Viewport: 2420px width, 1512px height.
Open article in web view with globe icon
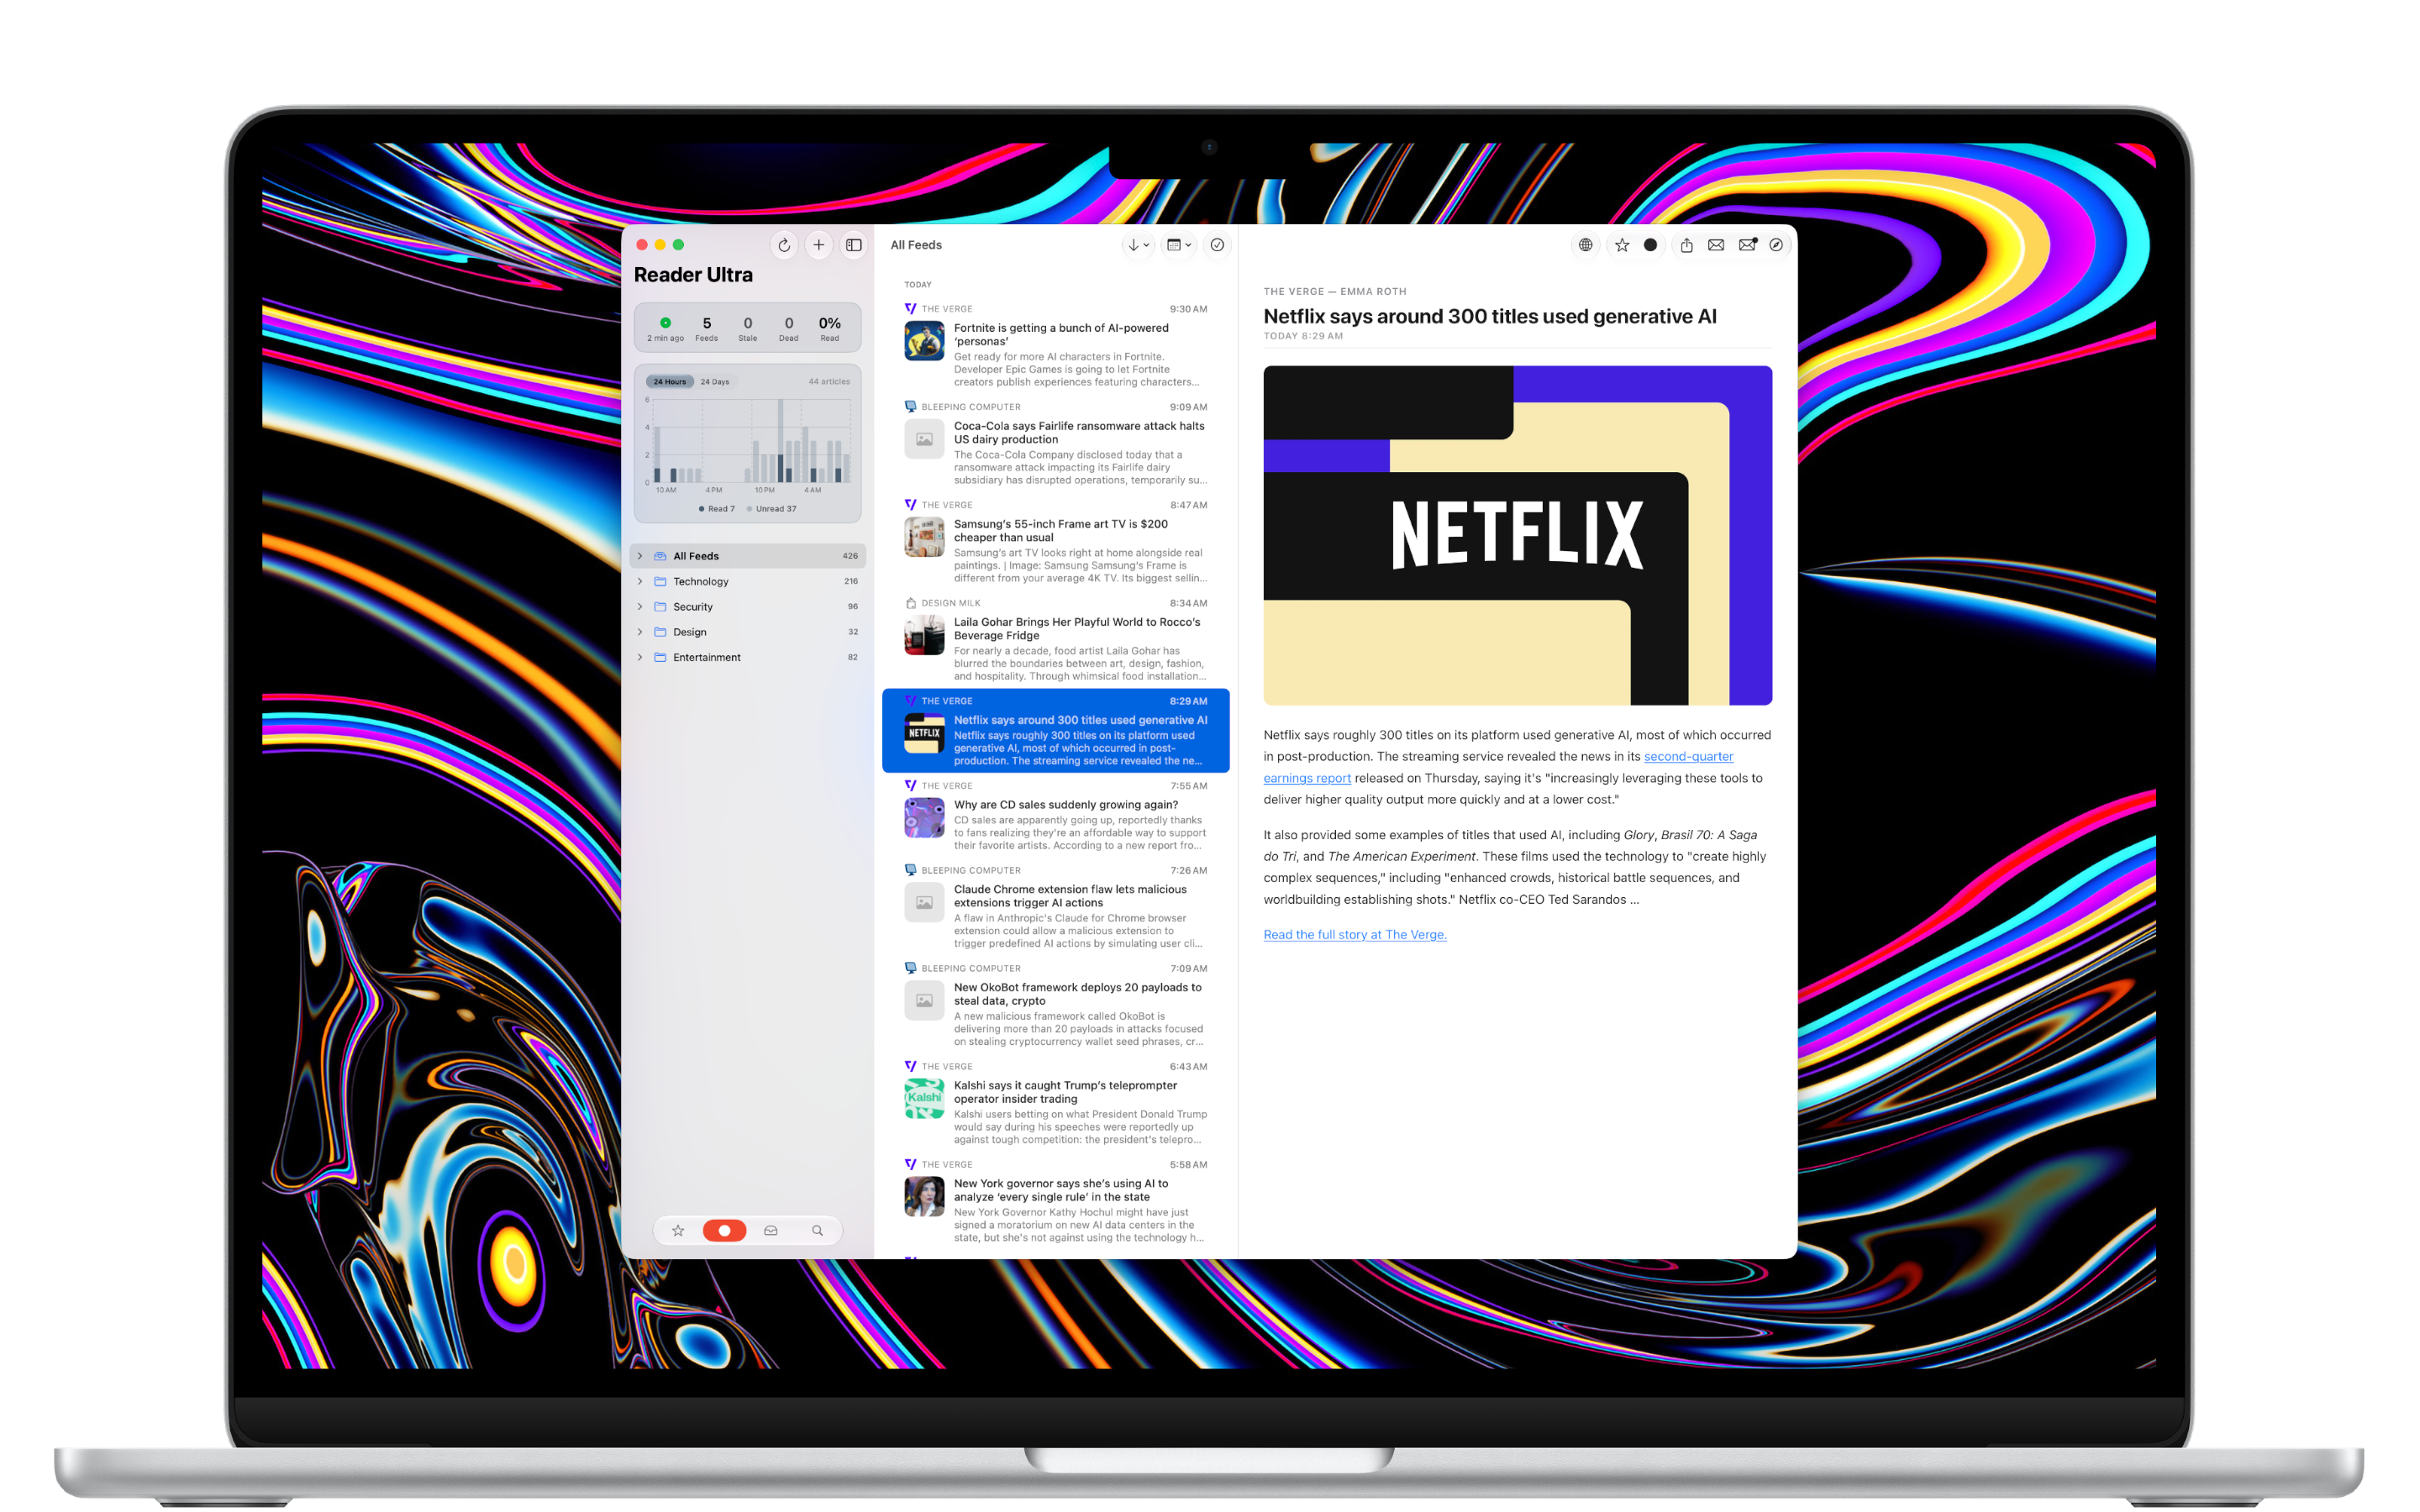tap(1585, 245)
